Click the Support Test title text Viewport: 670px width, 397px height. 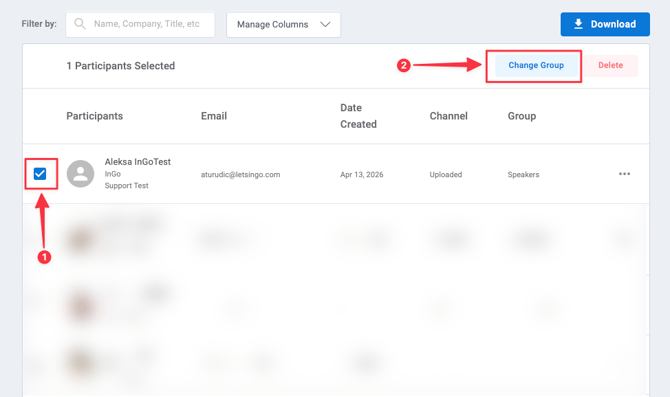point(126,185)
